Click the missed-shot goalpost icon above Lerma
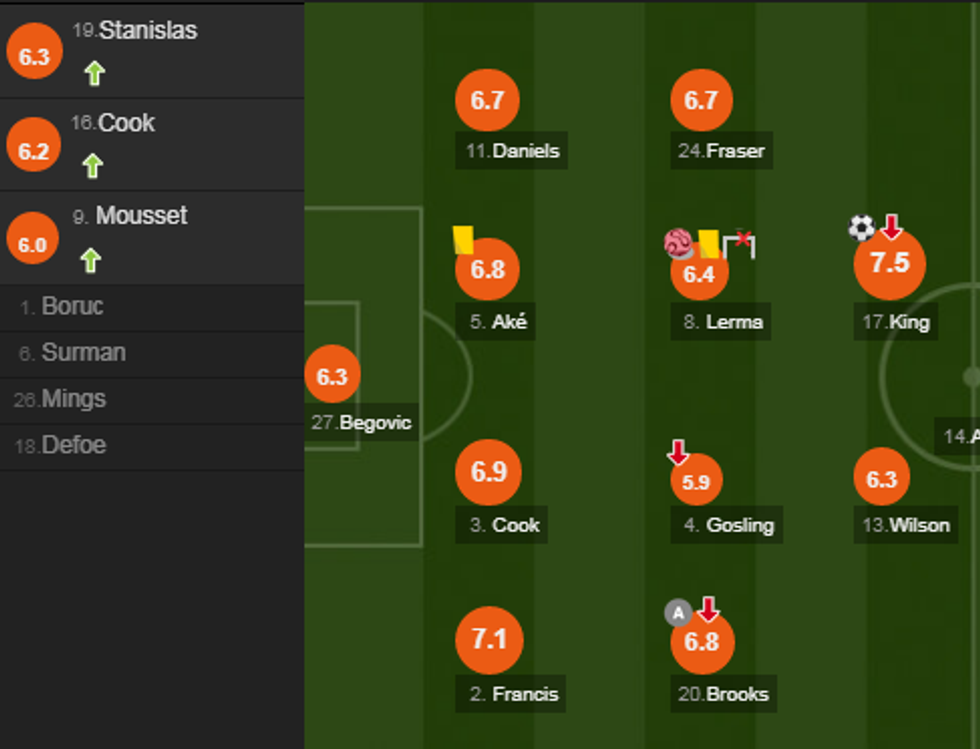 pyautogui.click(x=739, y=242)
